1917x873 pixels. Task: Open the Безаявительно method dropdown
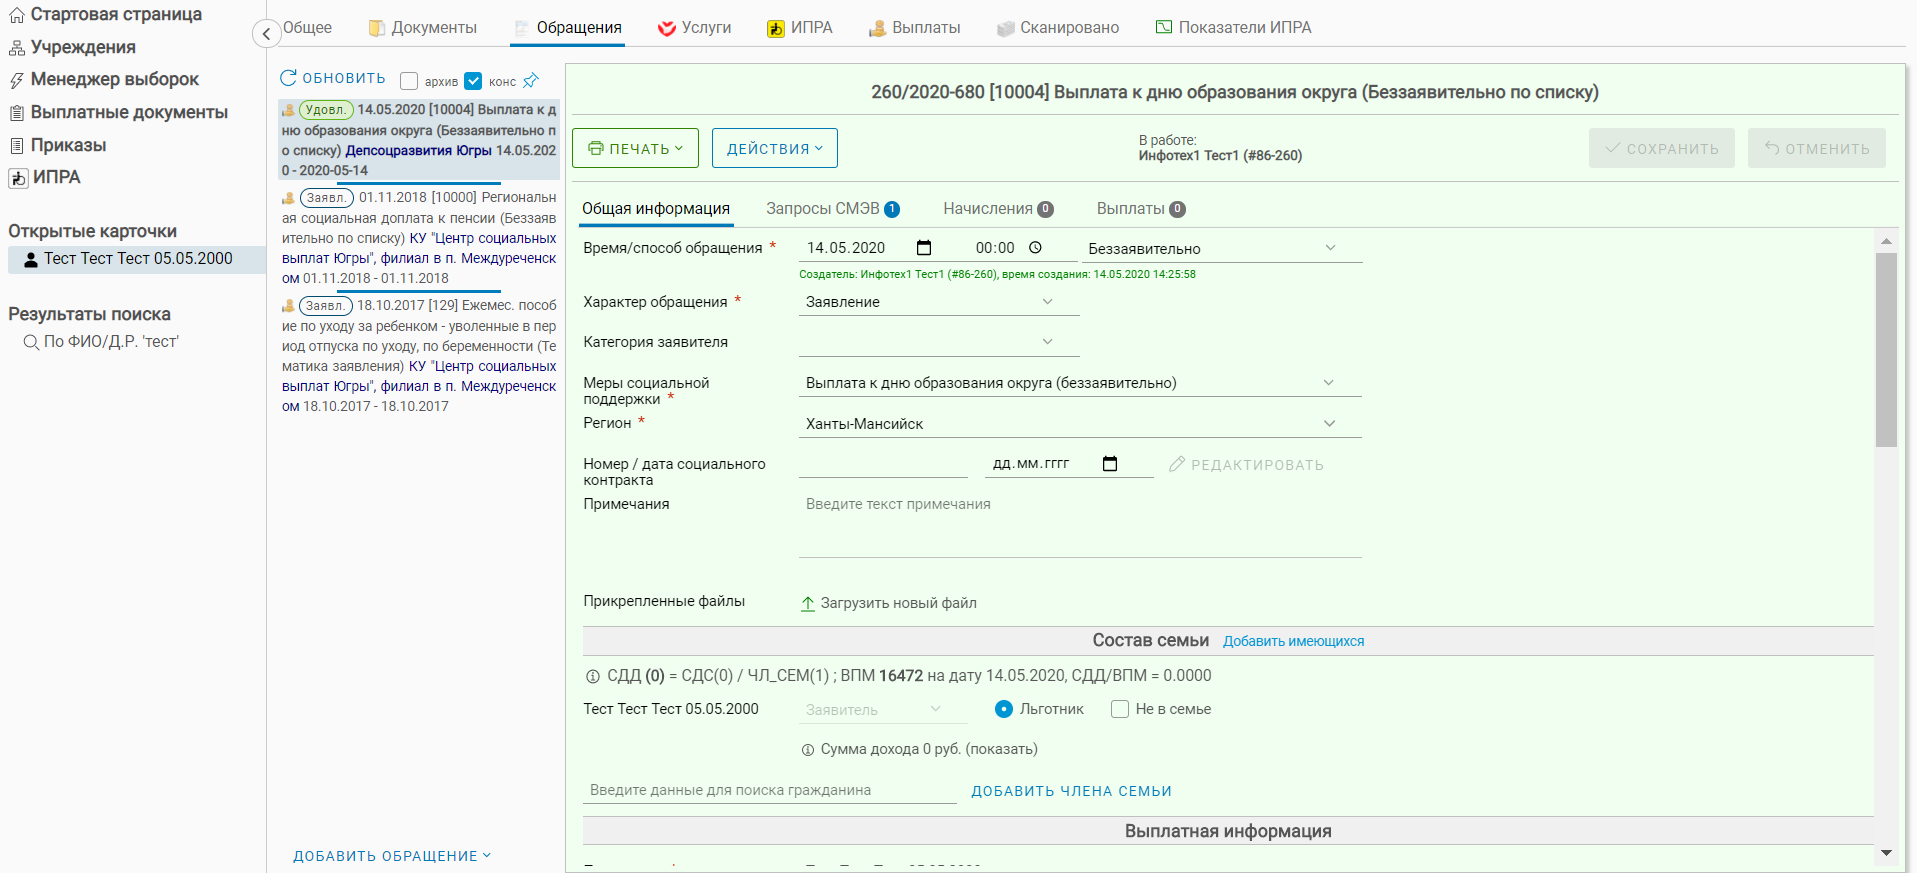tap(1222, 249)
